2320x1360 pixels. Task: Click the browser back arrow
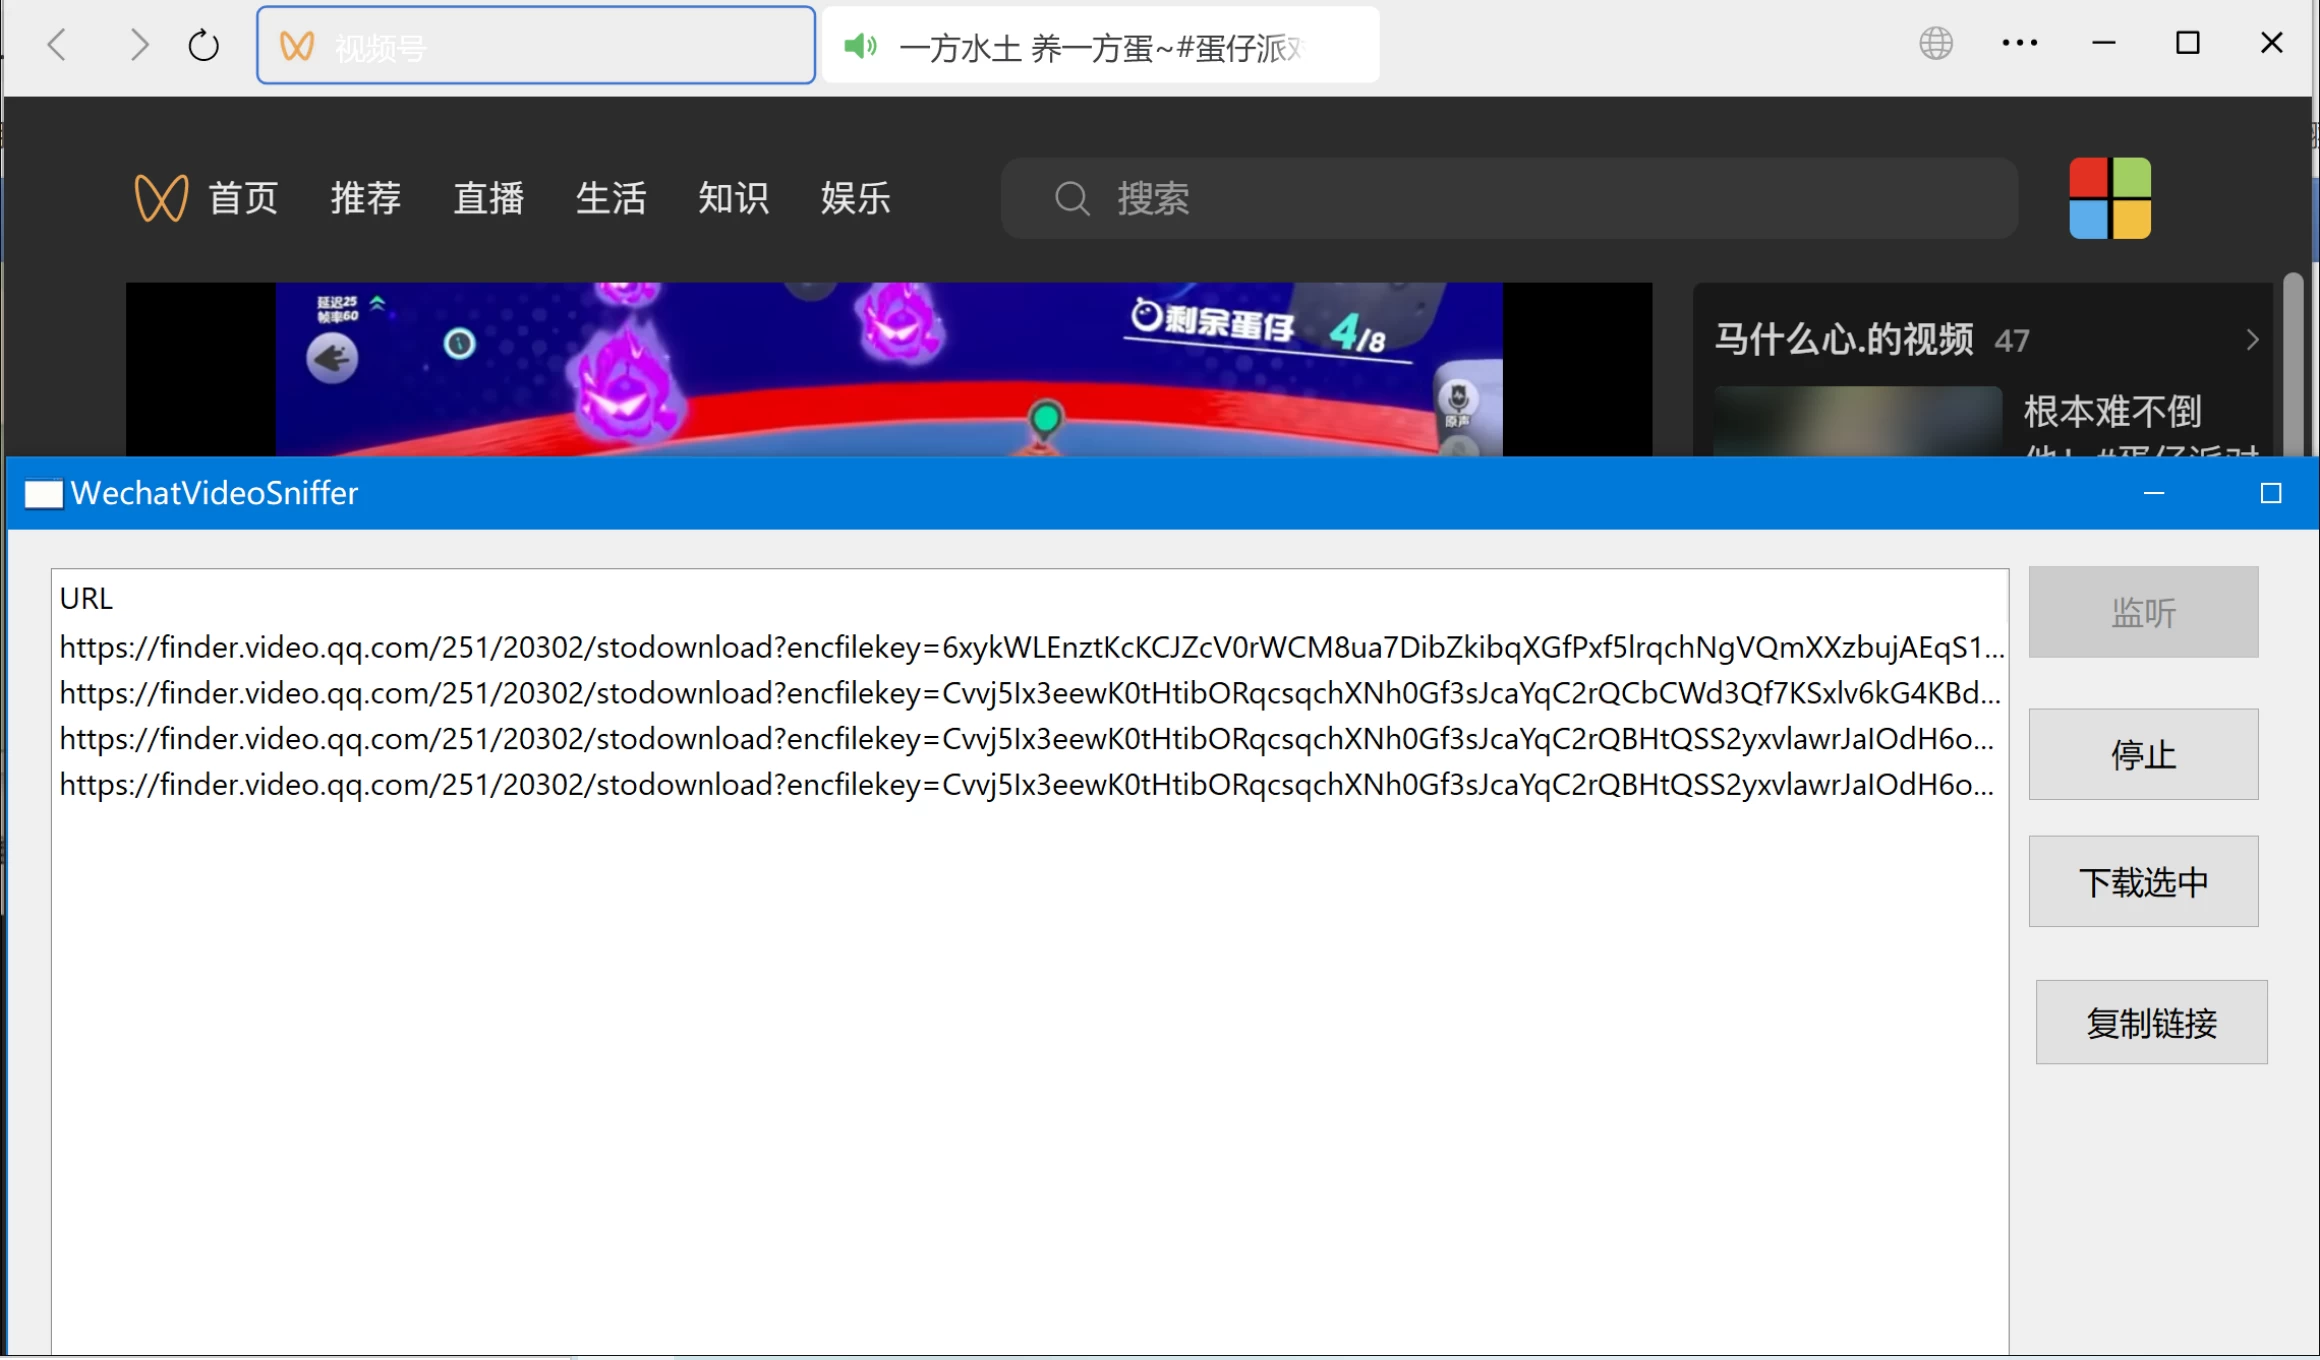click(58, 45)
